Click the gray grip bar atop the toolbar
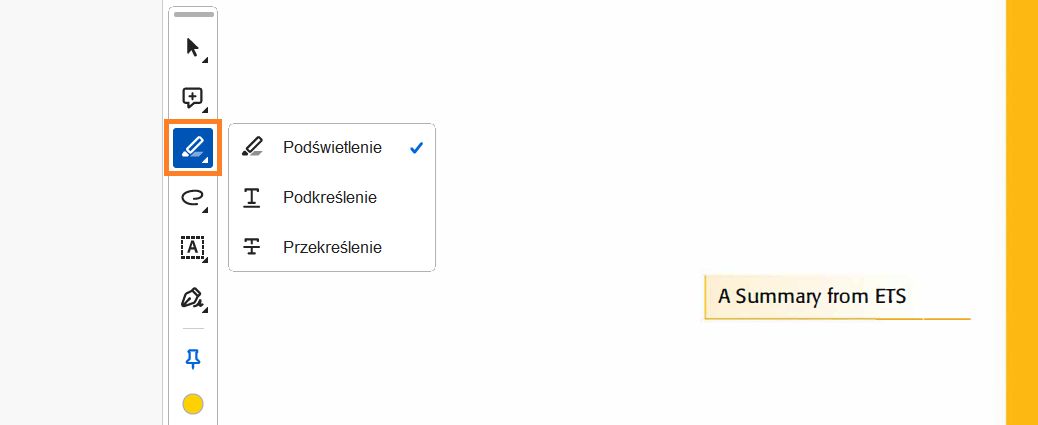 pos(193,15)
